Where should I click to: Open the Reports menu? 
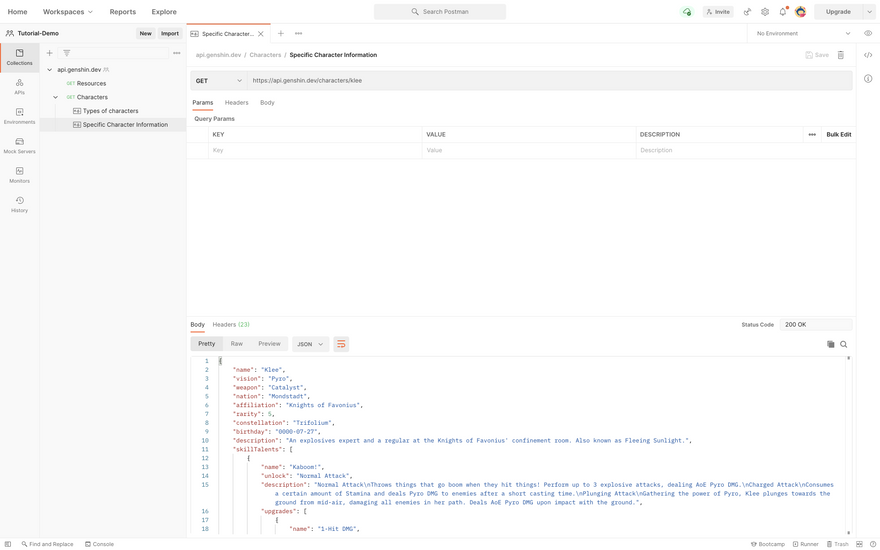122,12
